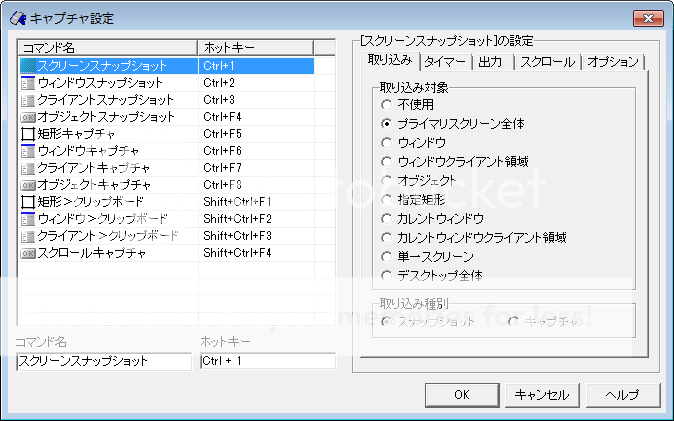674x421 pixels.
Task: Click the オブジェクトキャプチャ OK icon
Action: click(28, 185)
